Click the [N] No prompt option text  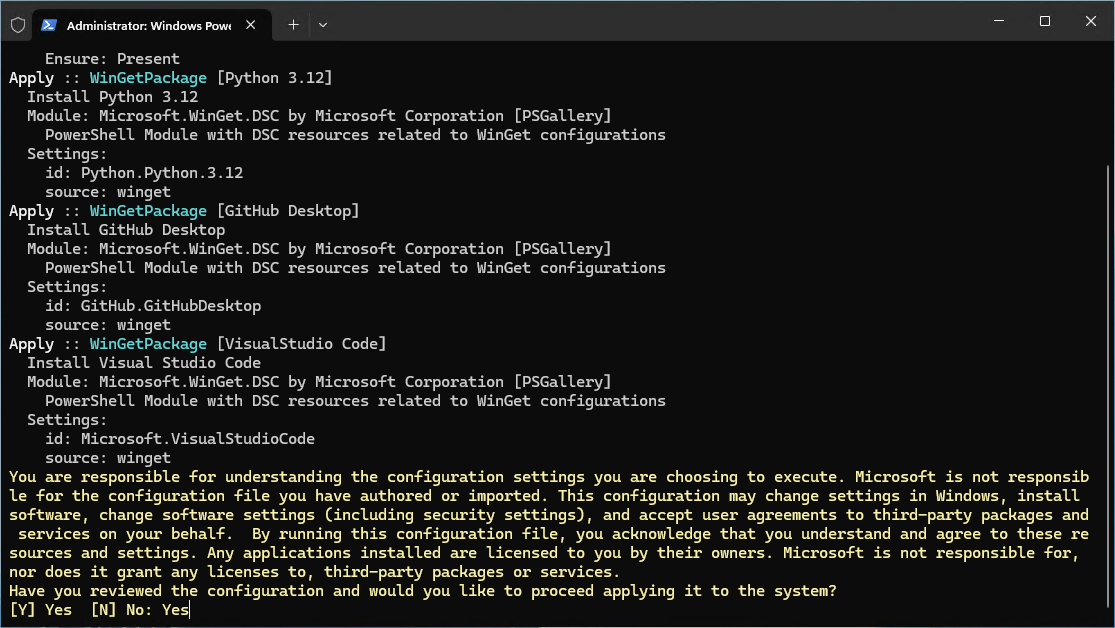(121, 610)
